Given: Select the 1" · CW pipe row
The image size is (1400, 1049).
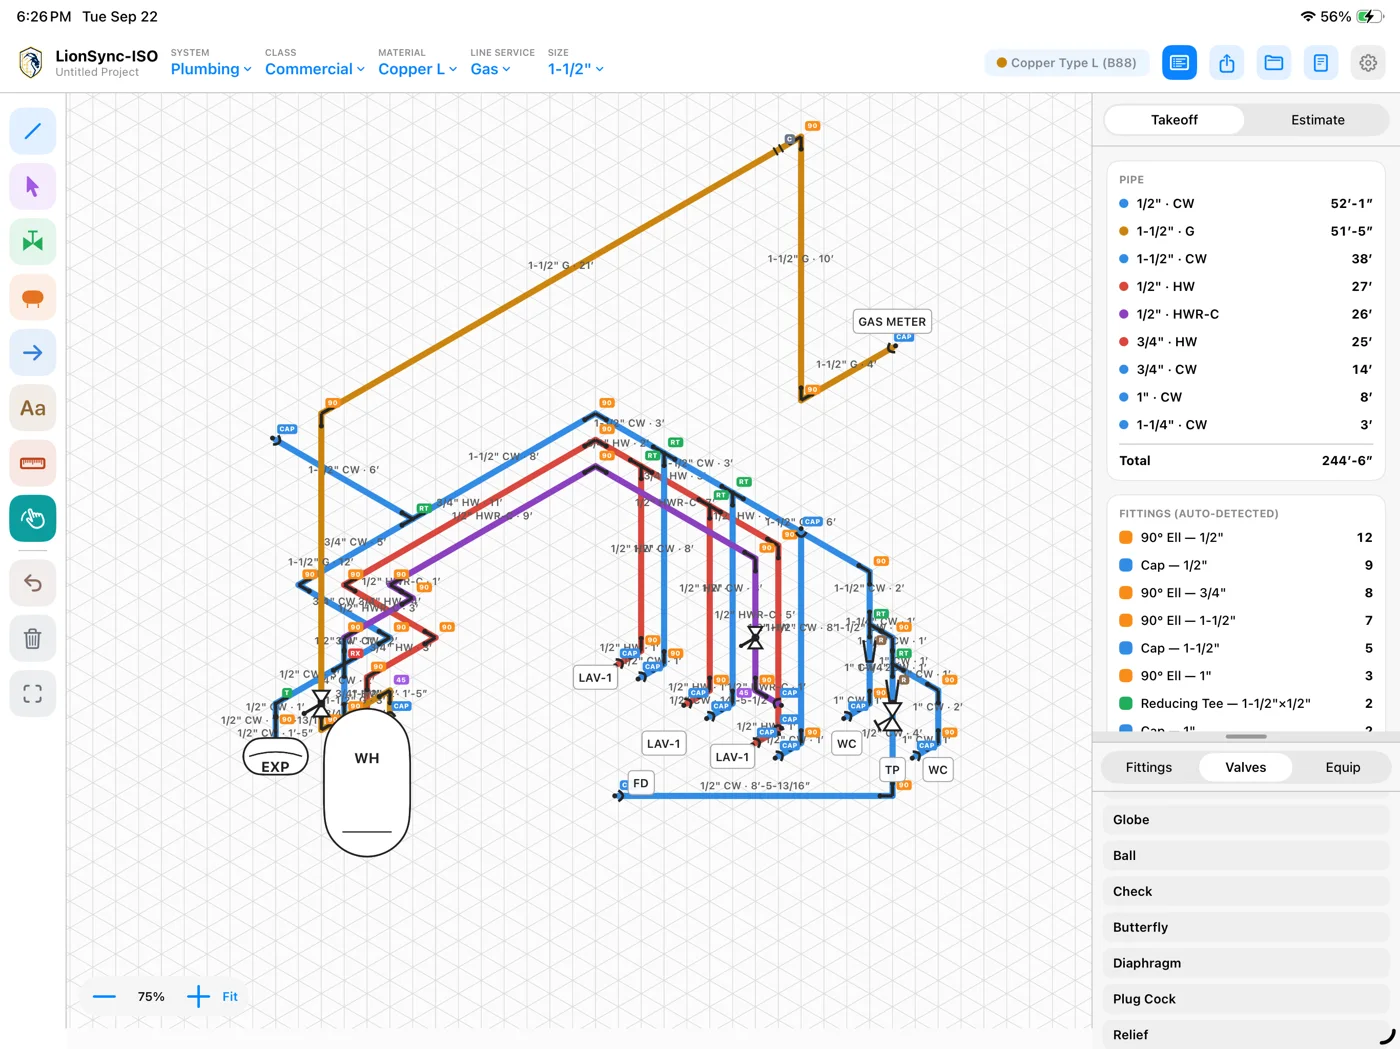Looking at the screenshot, I should click(1245, 397).
